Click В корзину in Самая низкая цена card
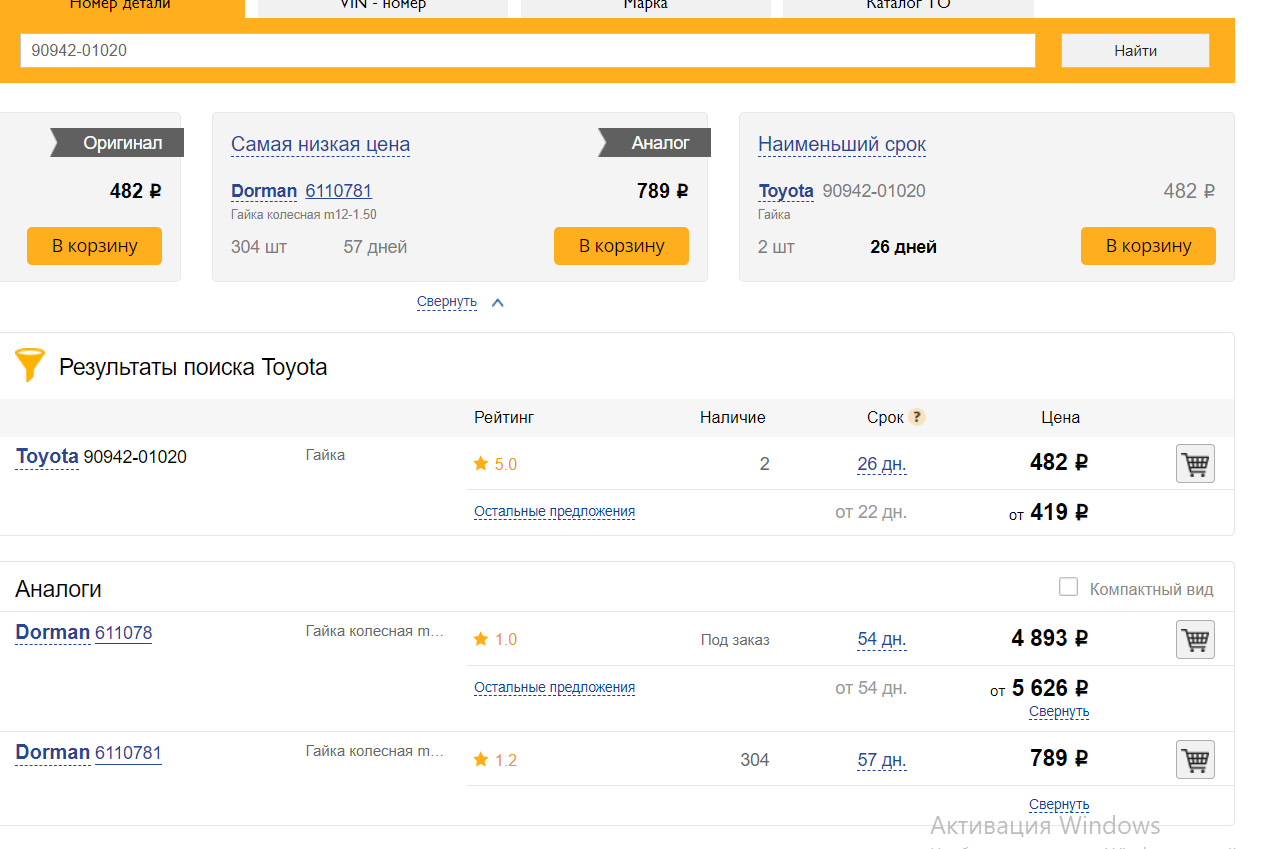This screenshot has width=1275, height=849. 621,246
